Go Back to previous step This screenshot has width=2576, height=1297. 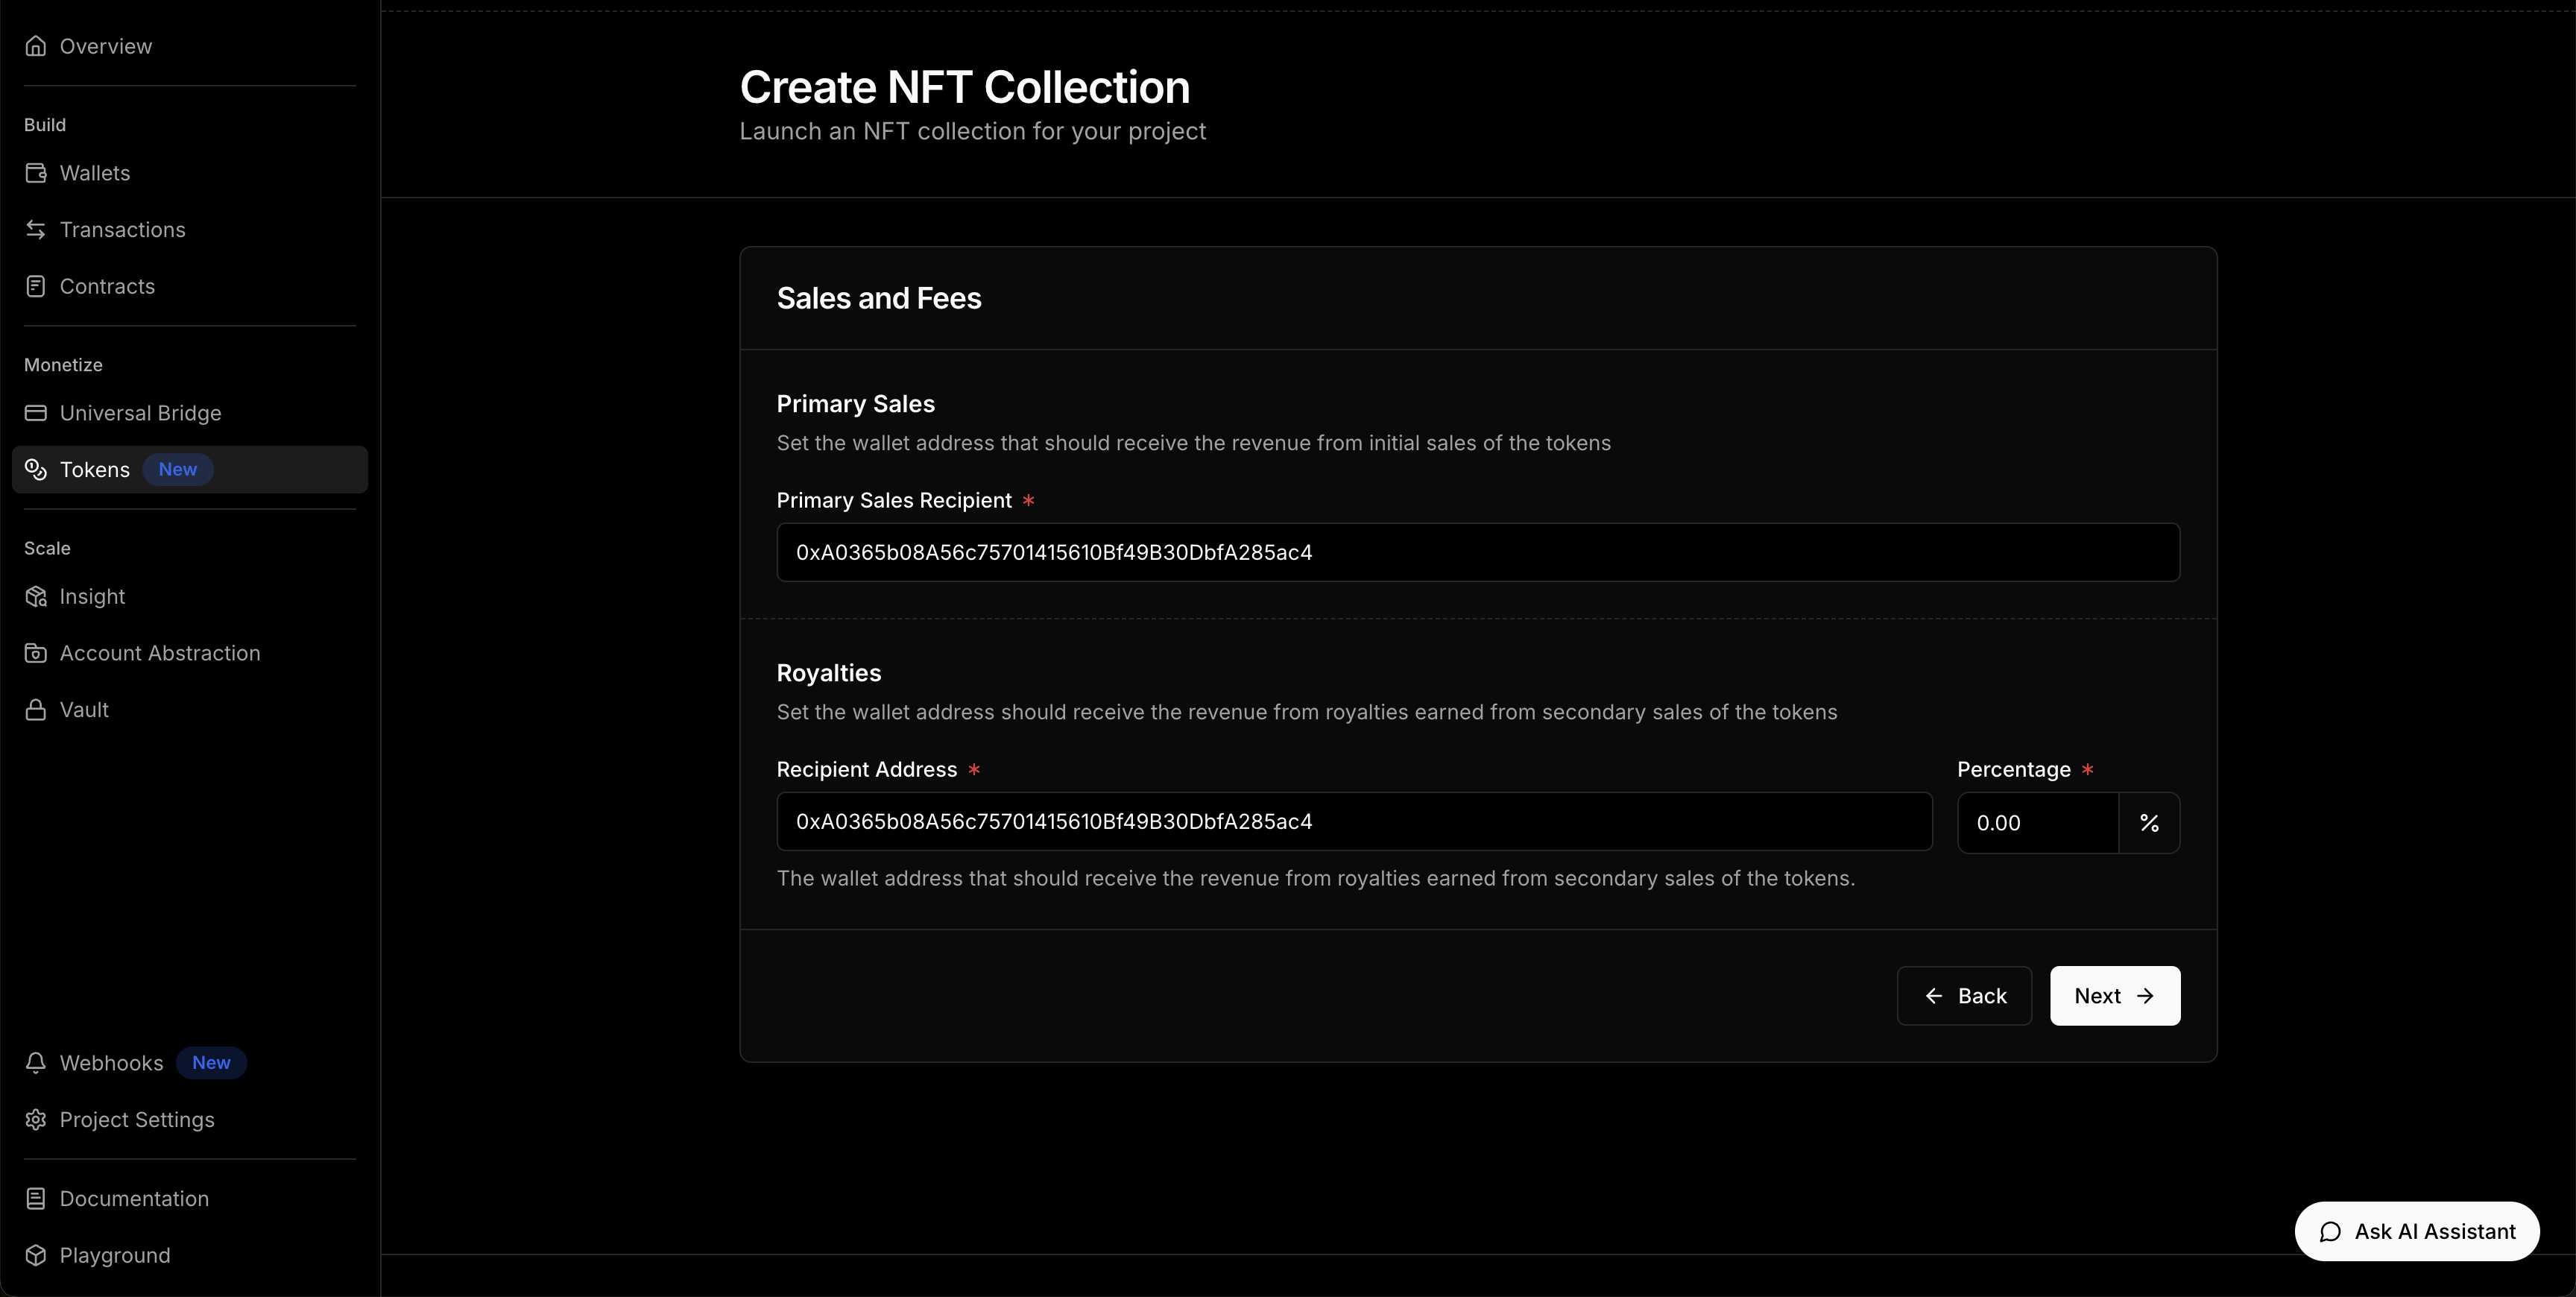tap(1964, 996)
